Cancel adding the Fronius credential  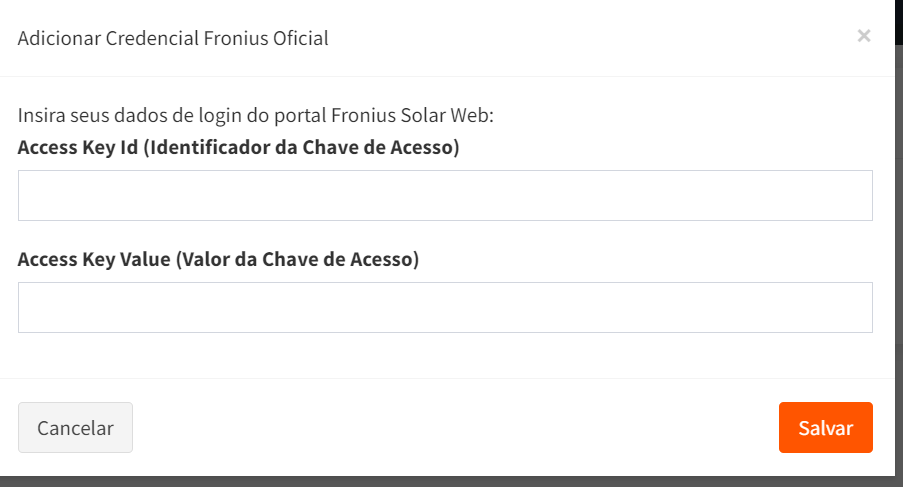[x=75, y=428]
